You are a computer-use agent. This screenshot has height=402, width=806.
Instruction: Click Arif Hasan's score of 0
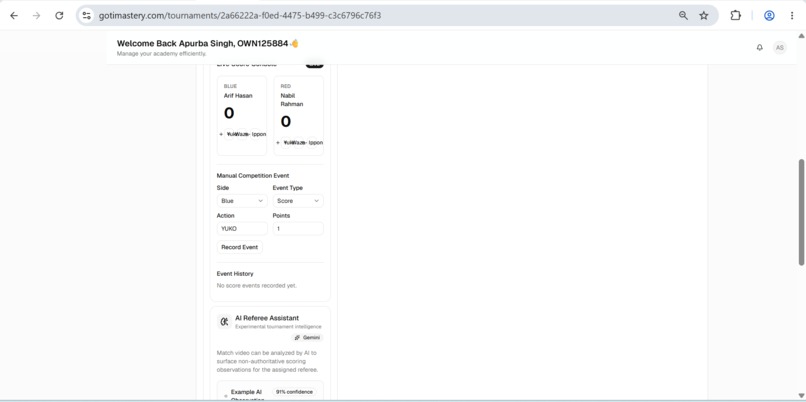pyautogui.click(x=229, y=113)
